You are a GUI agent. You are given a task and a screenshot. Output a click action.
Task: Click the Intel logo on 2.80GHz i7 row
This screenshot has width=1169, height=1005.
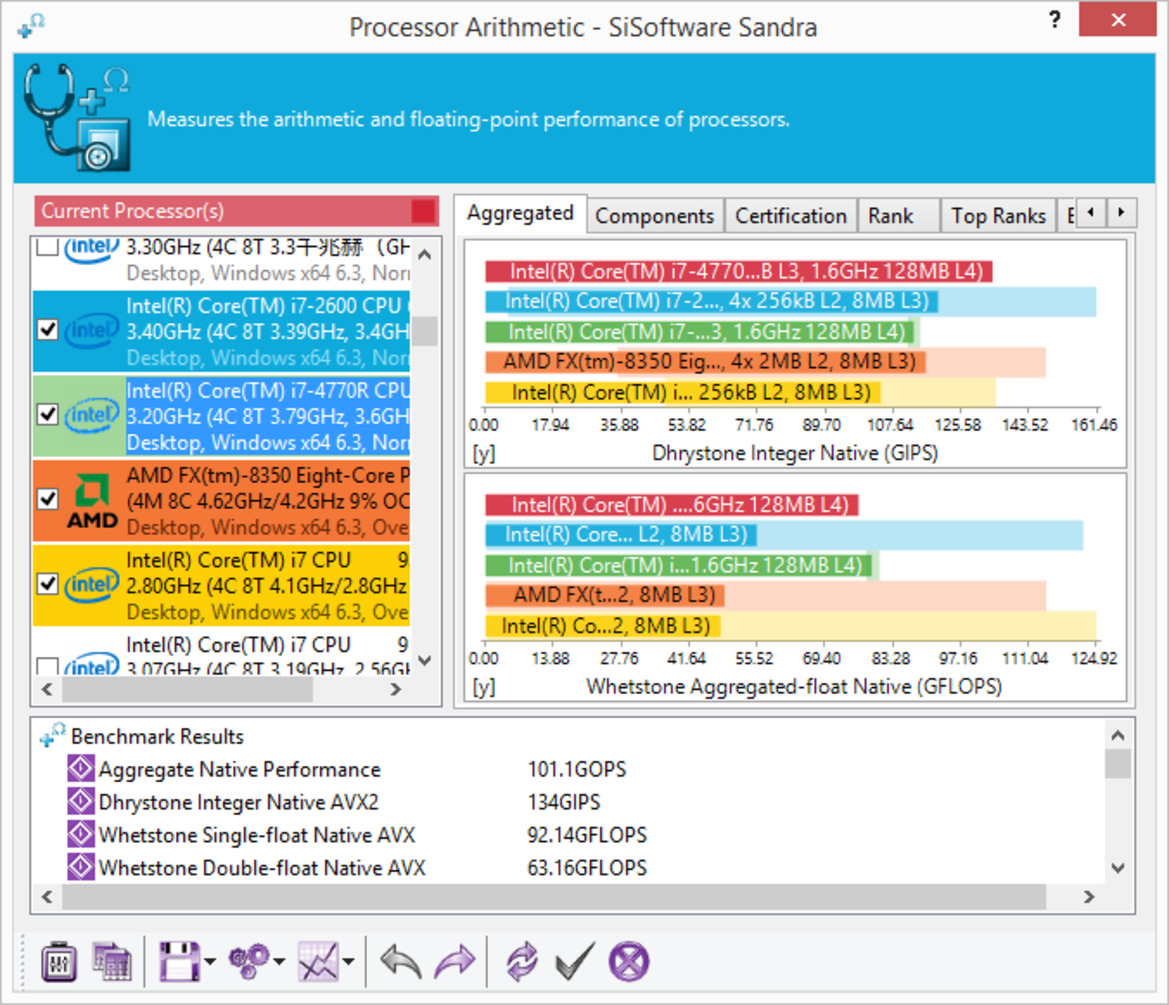tap(92, 585)
